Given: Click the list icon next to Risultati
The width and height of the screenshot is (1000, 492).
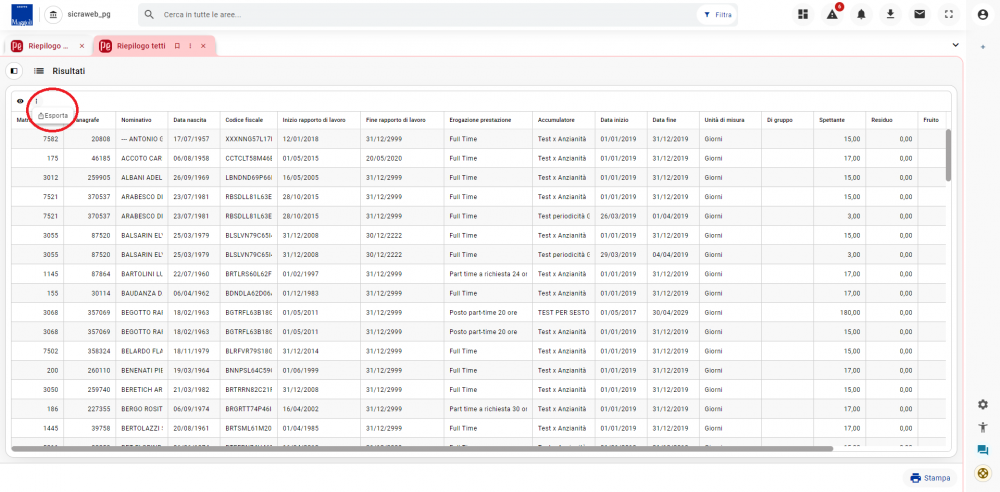Looking at the screenshot, I should pyautogui.click(x=39, y=71).
